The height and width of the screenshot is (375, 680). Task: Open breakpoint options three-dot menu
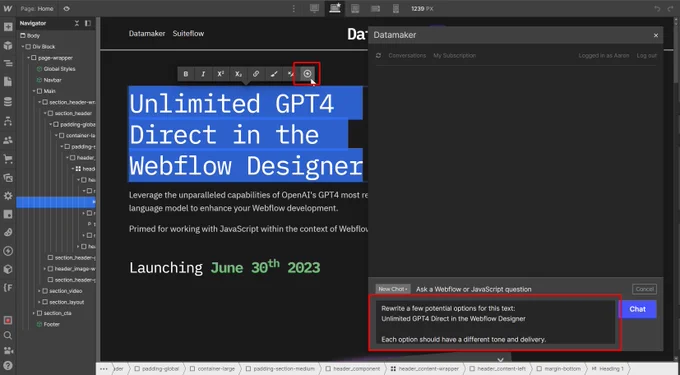pos(294,9)
